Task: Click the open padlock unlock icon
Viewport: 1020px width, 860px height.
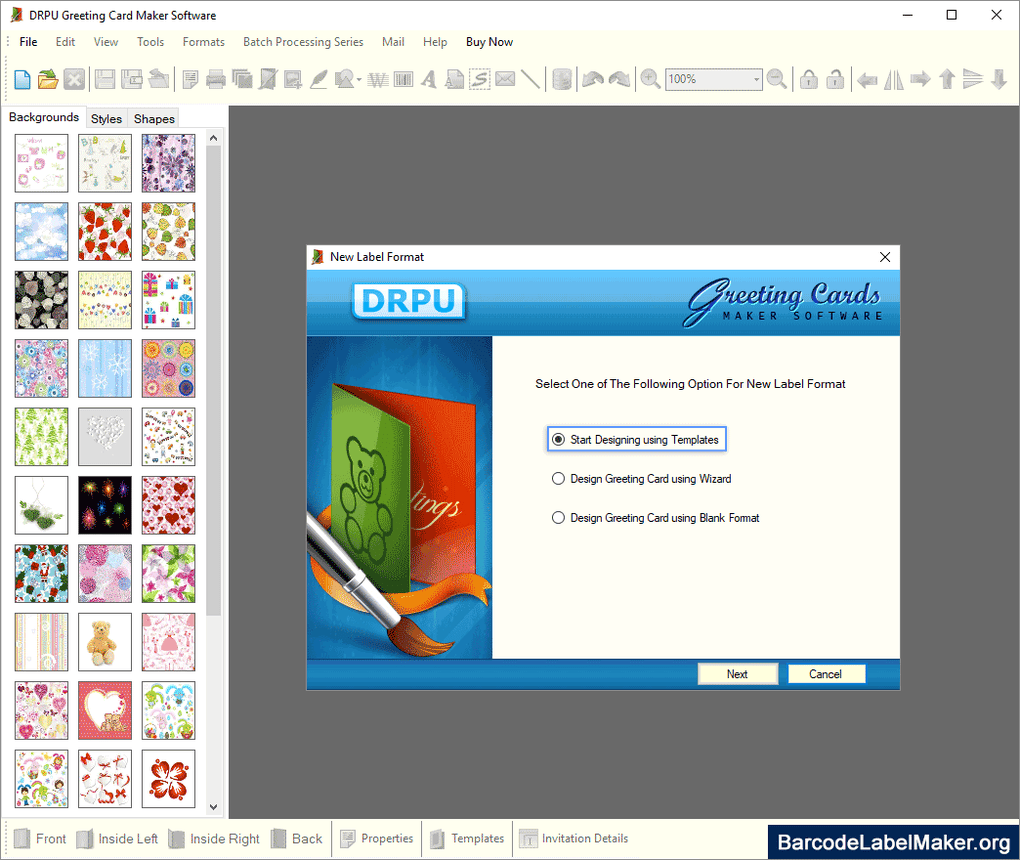Action: coord(835,79)
